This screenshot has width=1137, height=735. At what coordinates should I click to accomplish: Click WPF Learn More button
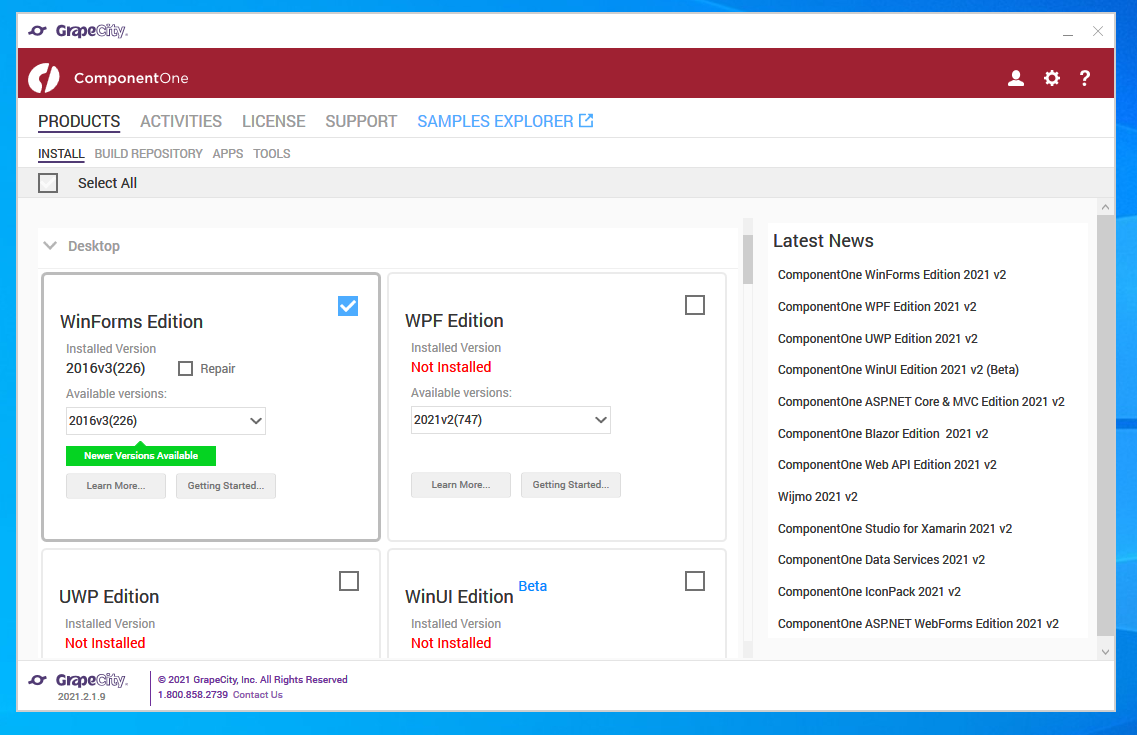460,485
